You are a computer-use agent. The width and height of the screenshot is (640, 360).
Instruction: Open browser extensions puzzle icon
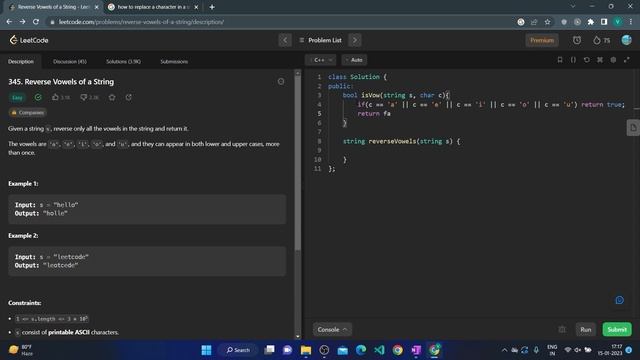click(591, 22)
